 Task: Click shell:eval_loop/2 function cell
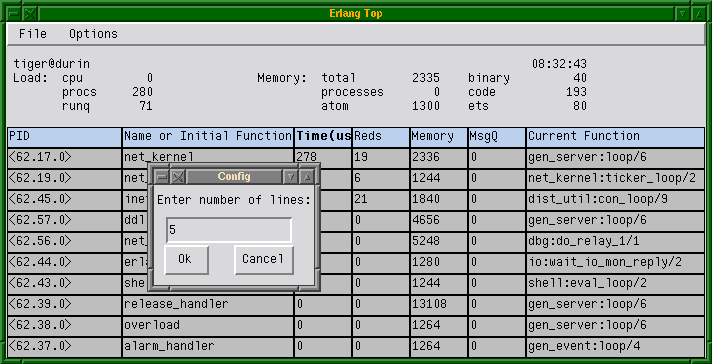coord(615,284)
